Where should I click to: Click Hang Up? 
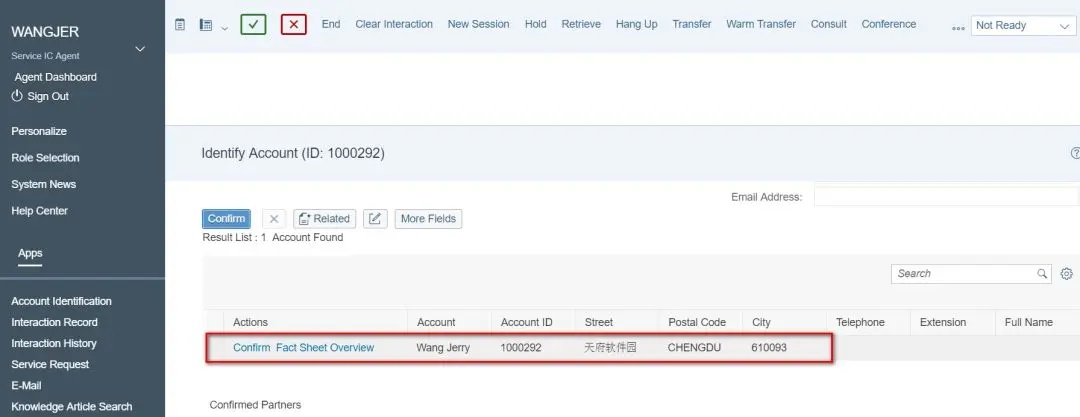(636, 24)
